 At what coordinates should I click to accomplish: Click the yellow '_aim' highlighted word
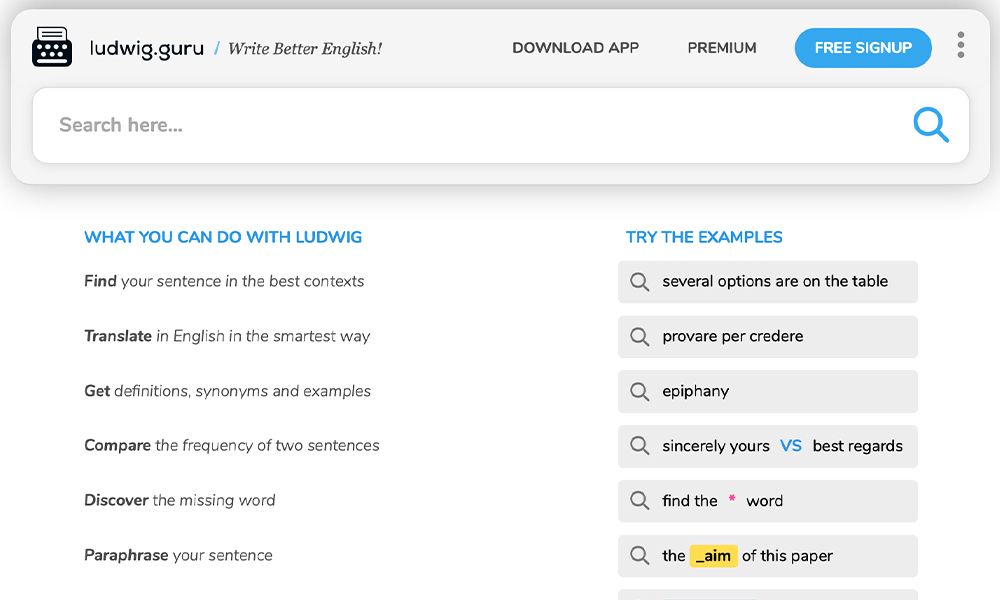tap(713, 556)
